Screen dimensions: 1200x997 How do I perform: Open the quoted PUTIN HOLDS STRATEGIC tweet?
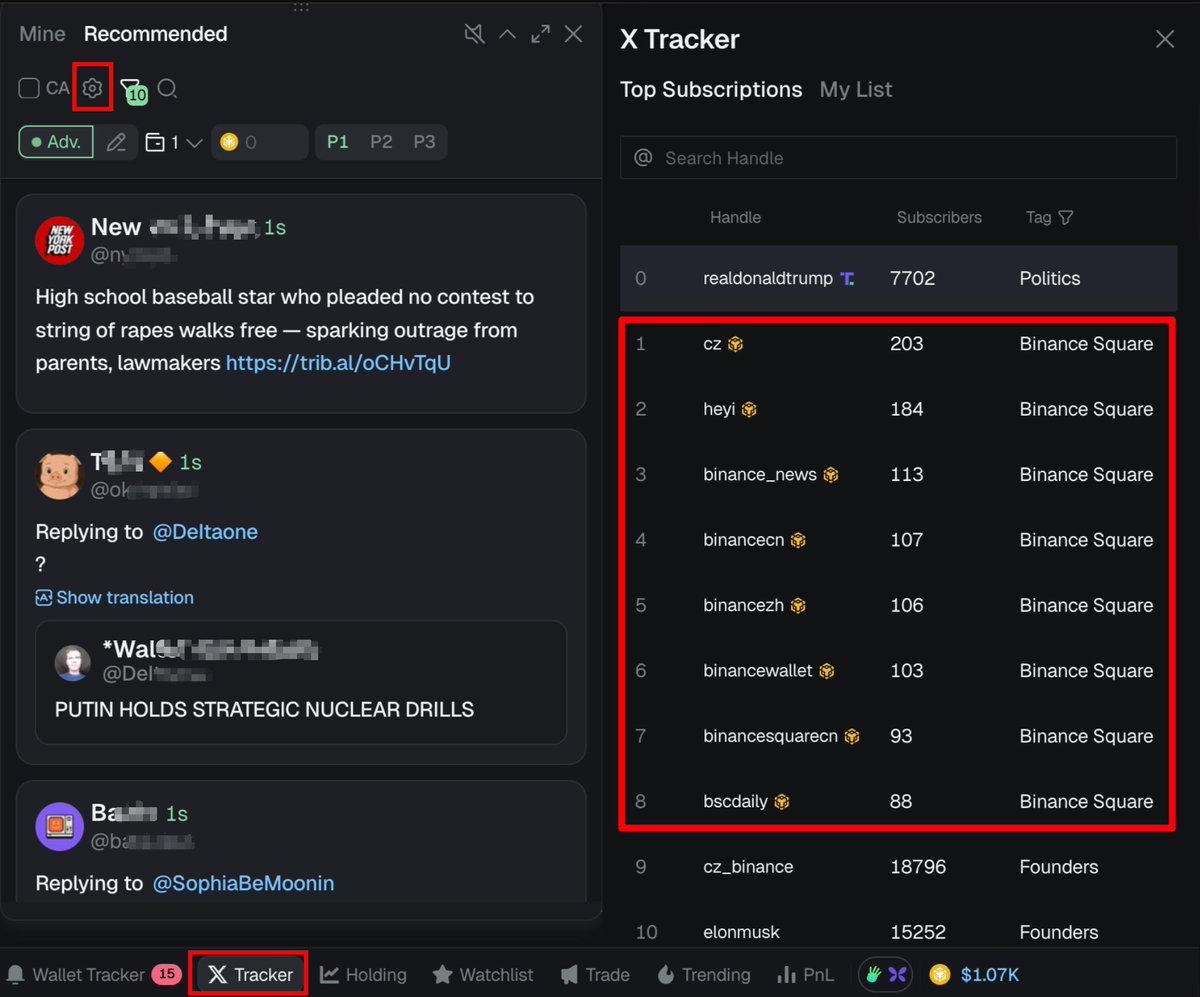(301, 682)
